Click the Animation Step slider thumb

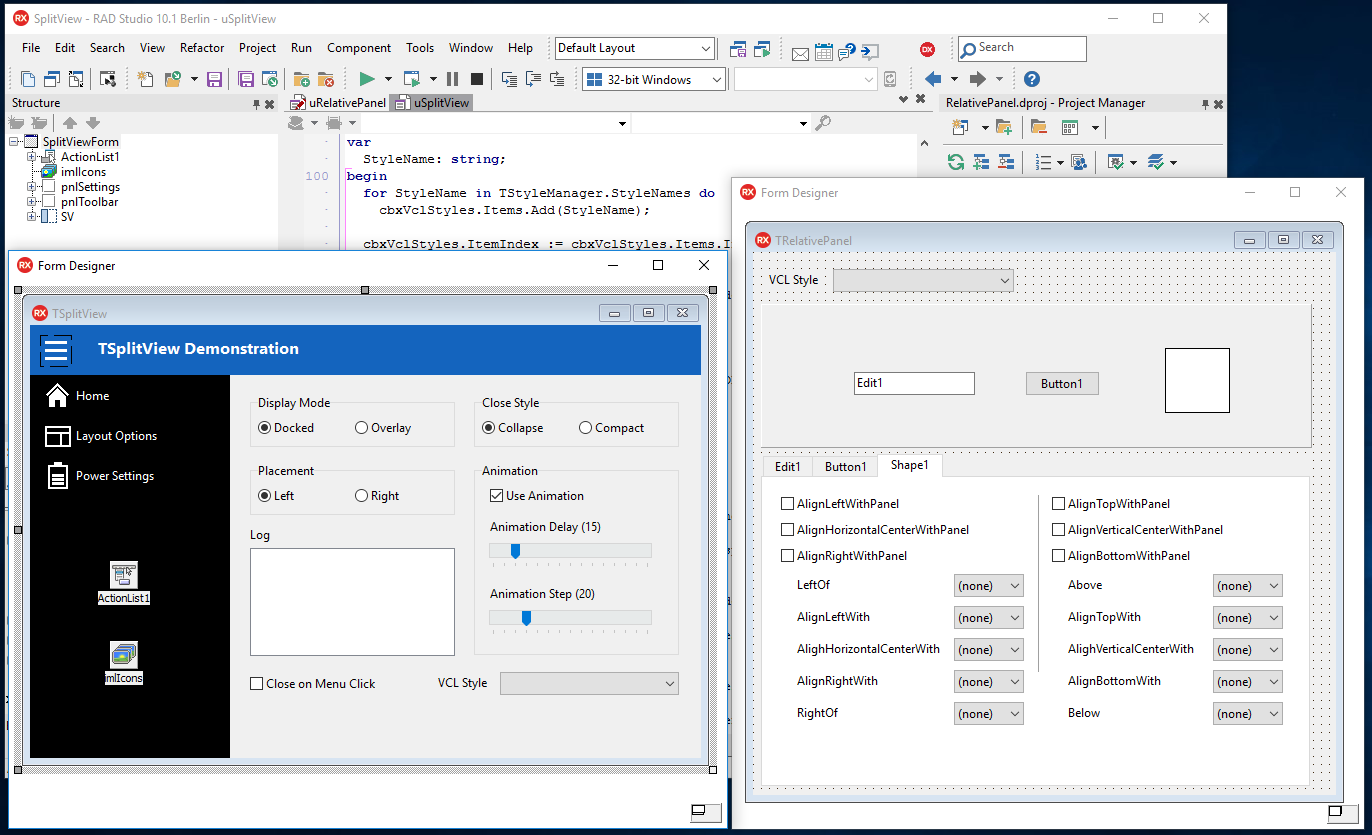pos(526,618)
